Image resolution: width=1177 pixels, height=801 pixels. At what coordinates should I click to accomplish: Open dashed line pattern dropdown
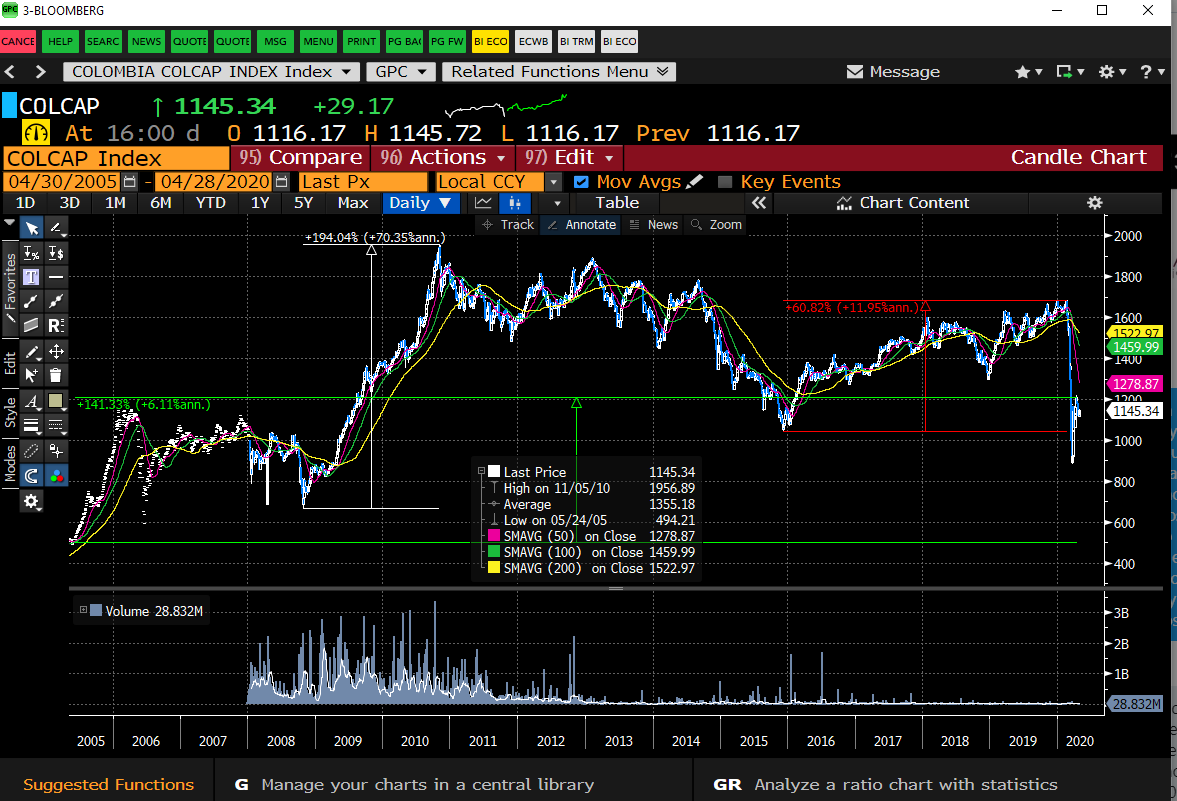(56, 426)
